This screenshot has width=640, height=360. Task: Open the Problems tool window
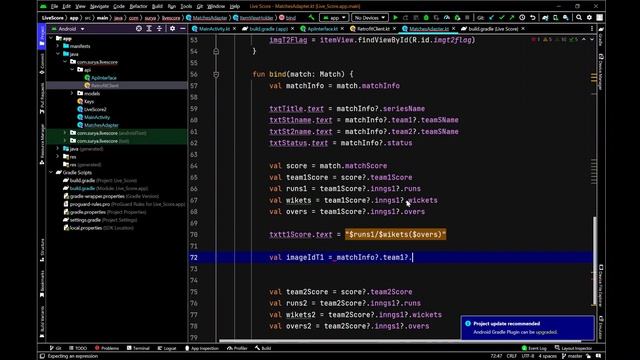point(107,348)
